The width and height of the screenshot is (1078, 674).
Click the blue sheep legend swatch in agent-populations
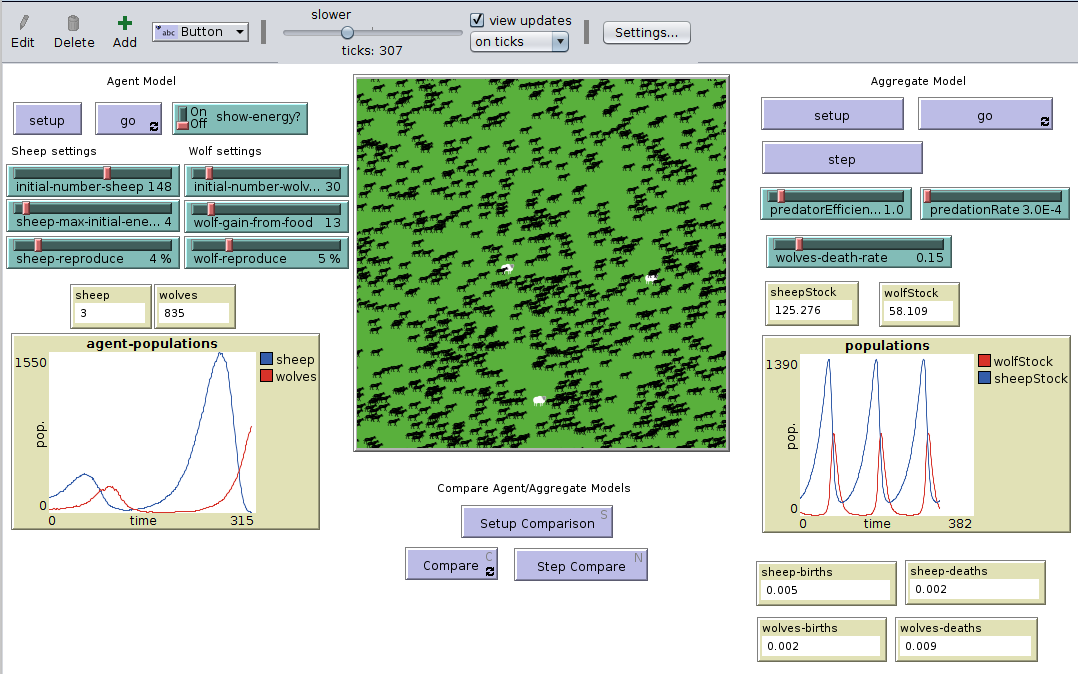pyautogui.click(x=266, y=359)
